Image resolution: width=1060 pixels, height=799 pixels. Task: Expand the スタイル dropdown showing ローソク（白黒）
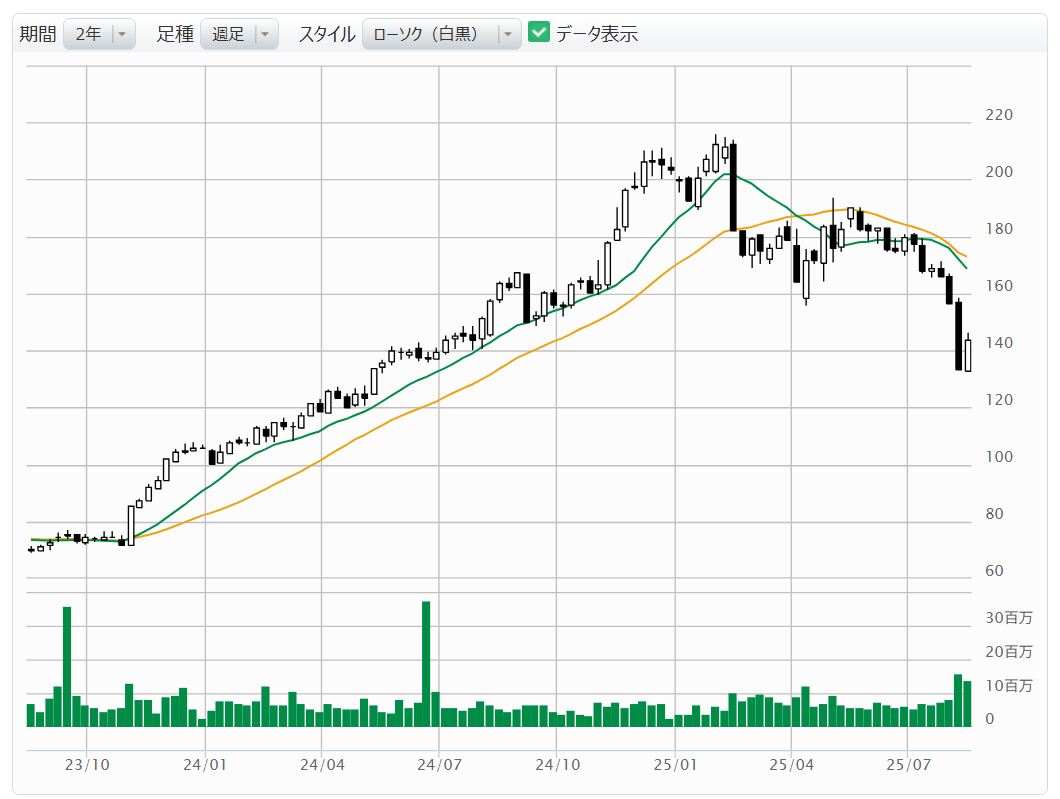pyautogui.click(x=432, y=34)
